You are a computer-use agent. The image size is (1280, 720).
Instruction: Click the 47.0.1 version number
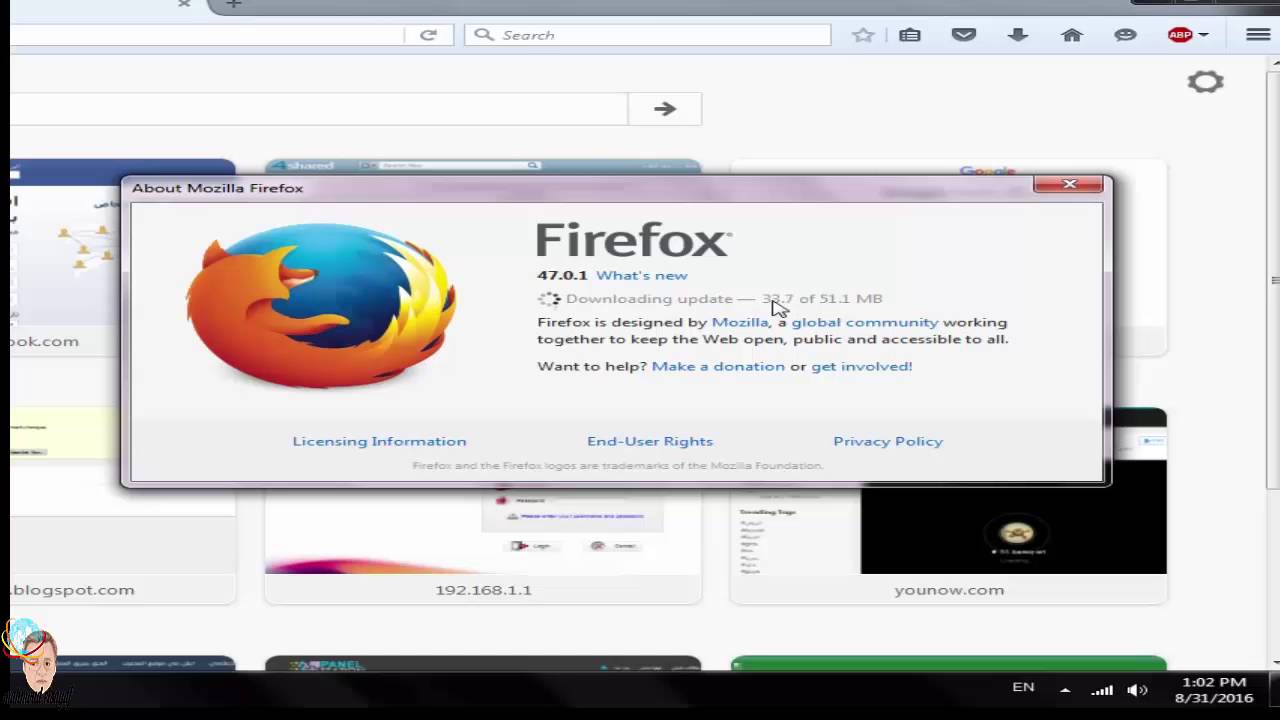(562, 275)
